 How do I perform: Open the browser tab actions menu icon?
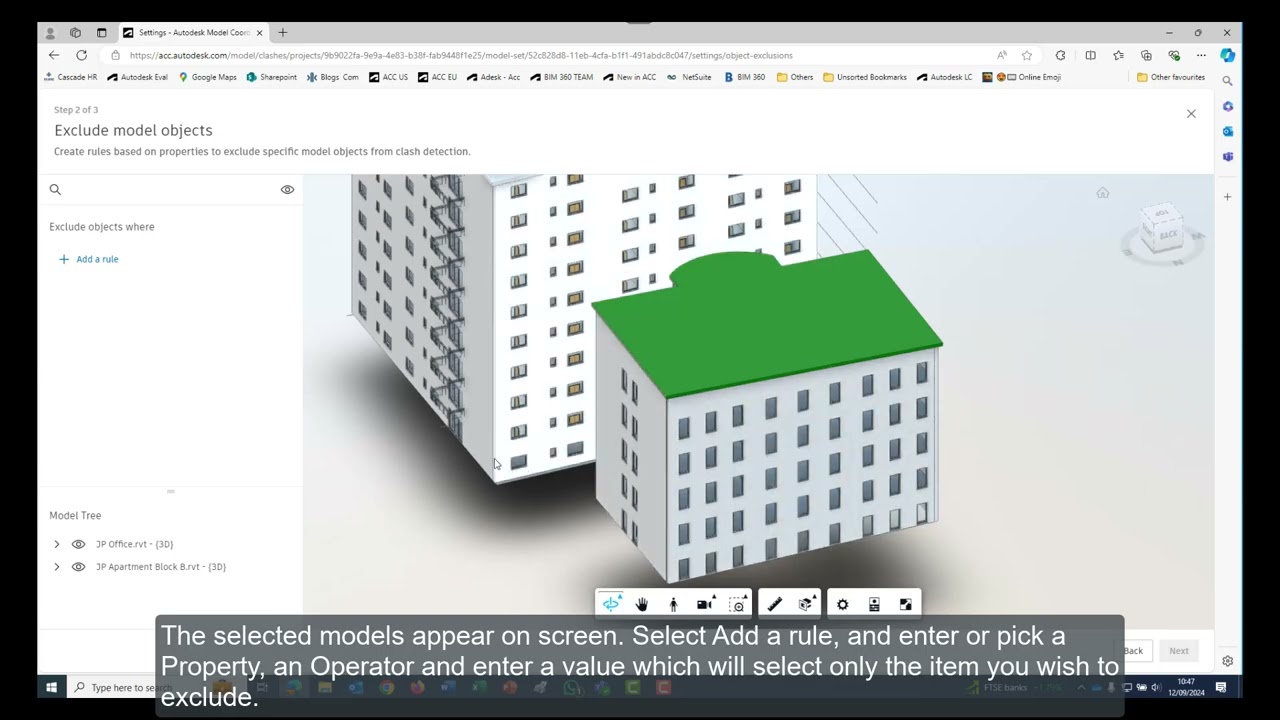coord(101,33)
